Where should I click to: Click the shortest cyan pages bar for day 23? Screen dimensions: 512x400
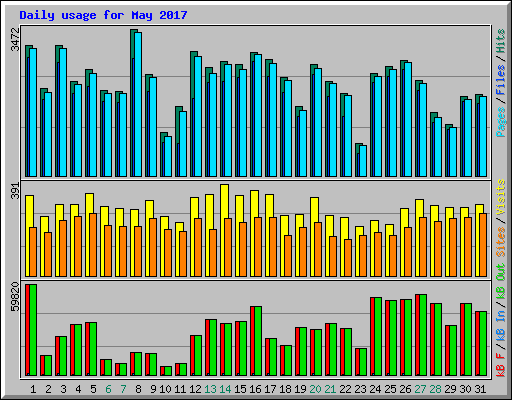coord(363,161)
